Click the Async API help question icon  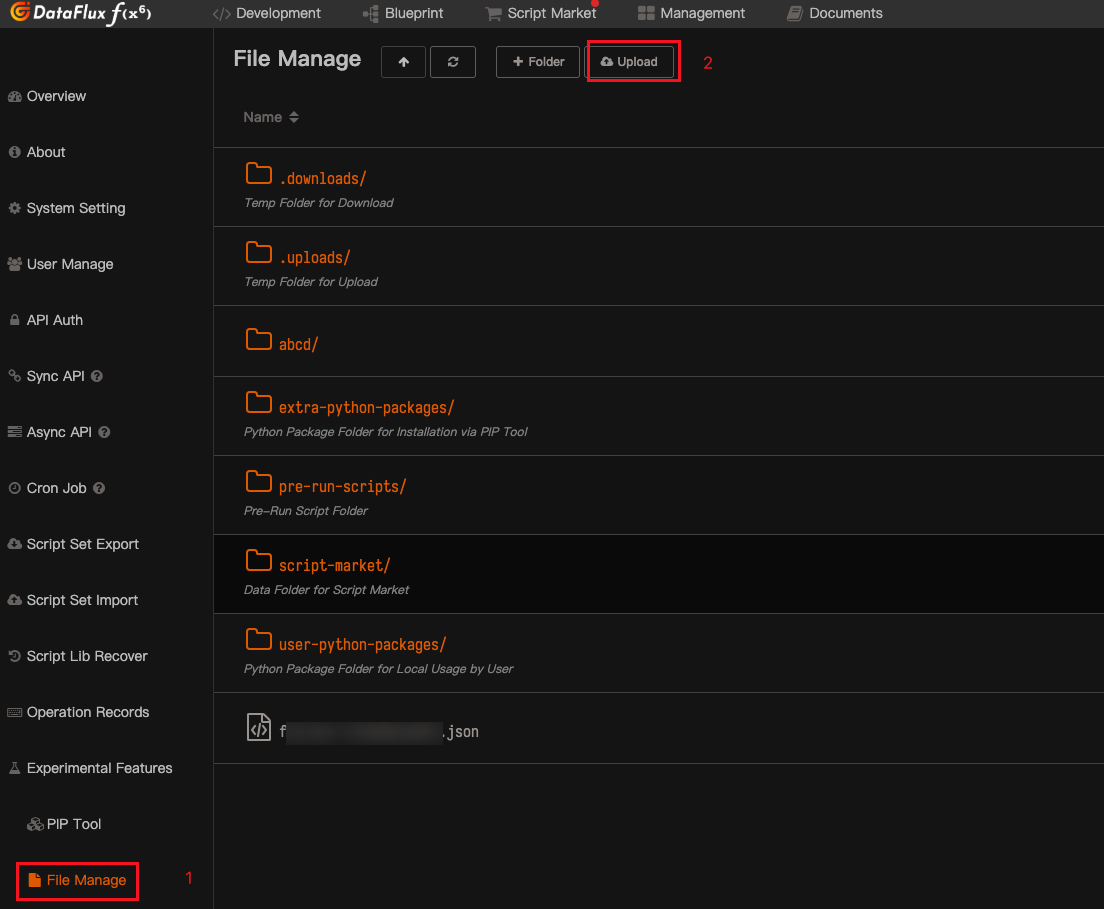[x=104, y=432]
